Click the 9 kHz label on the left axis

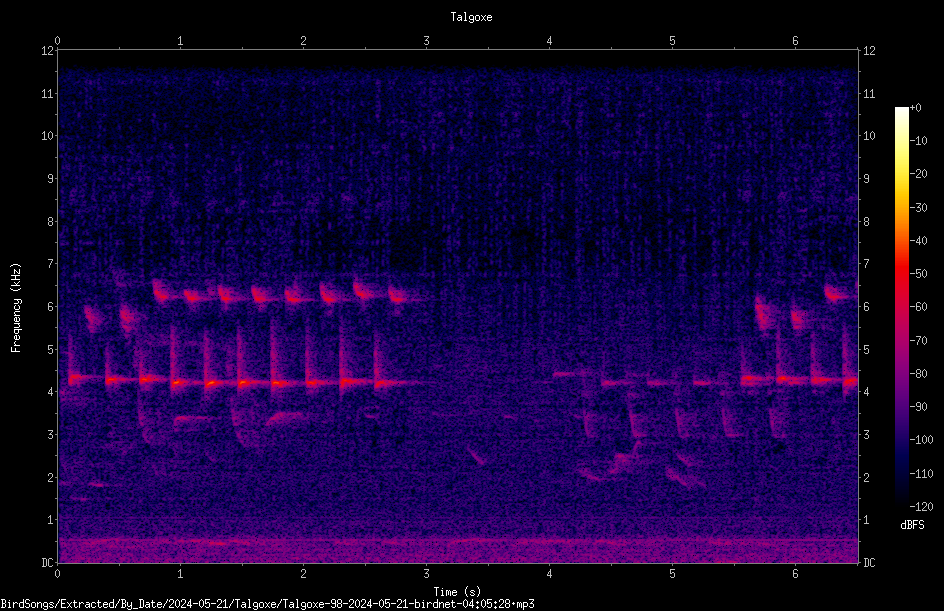pos(51,178)
